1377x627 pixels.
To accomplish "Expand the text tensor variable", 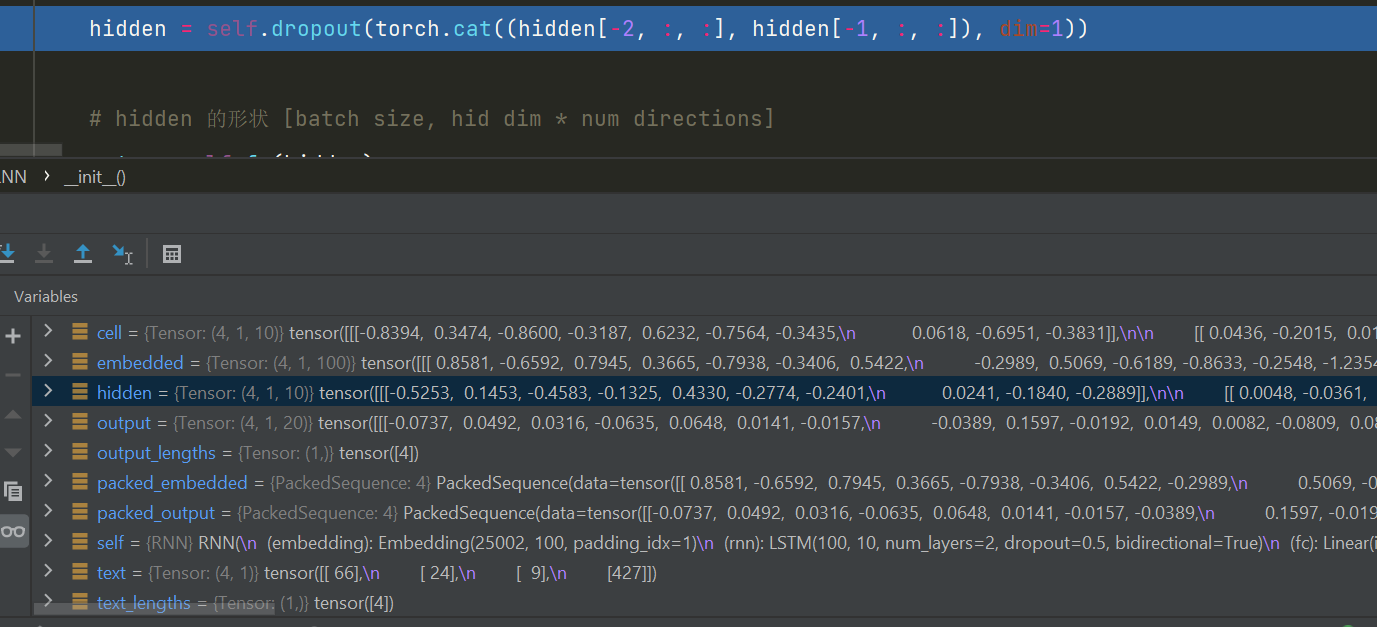I will coord(47,572).
